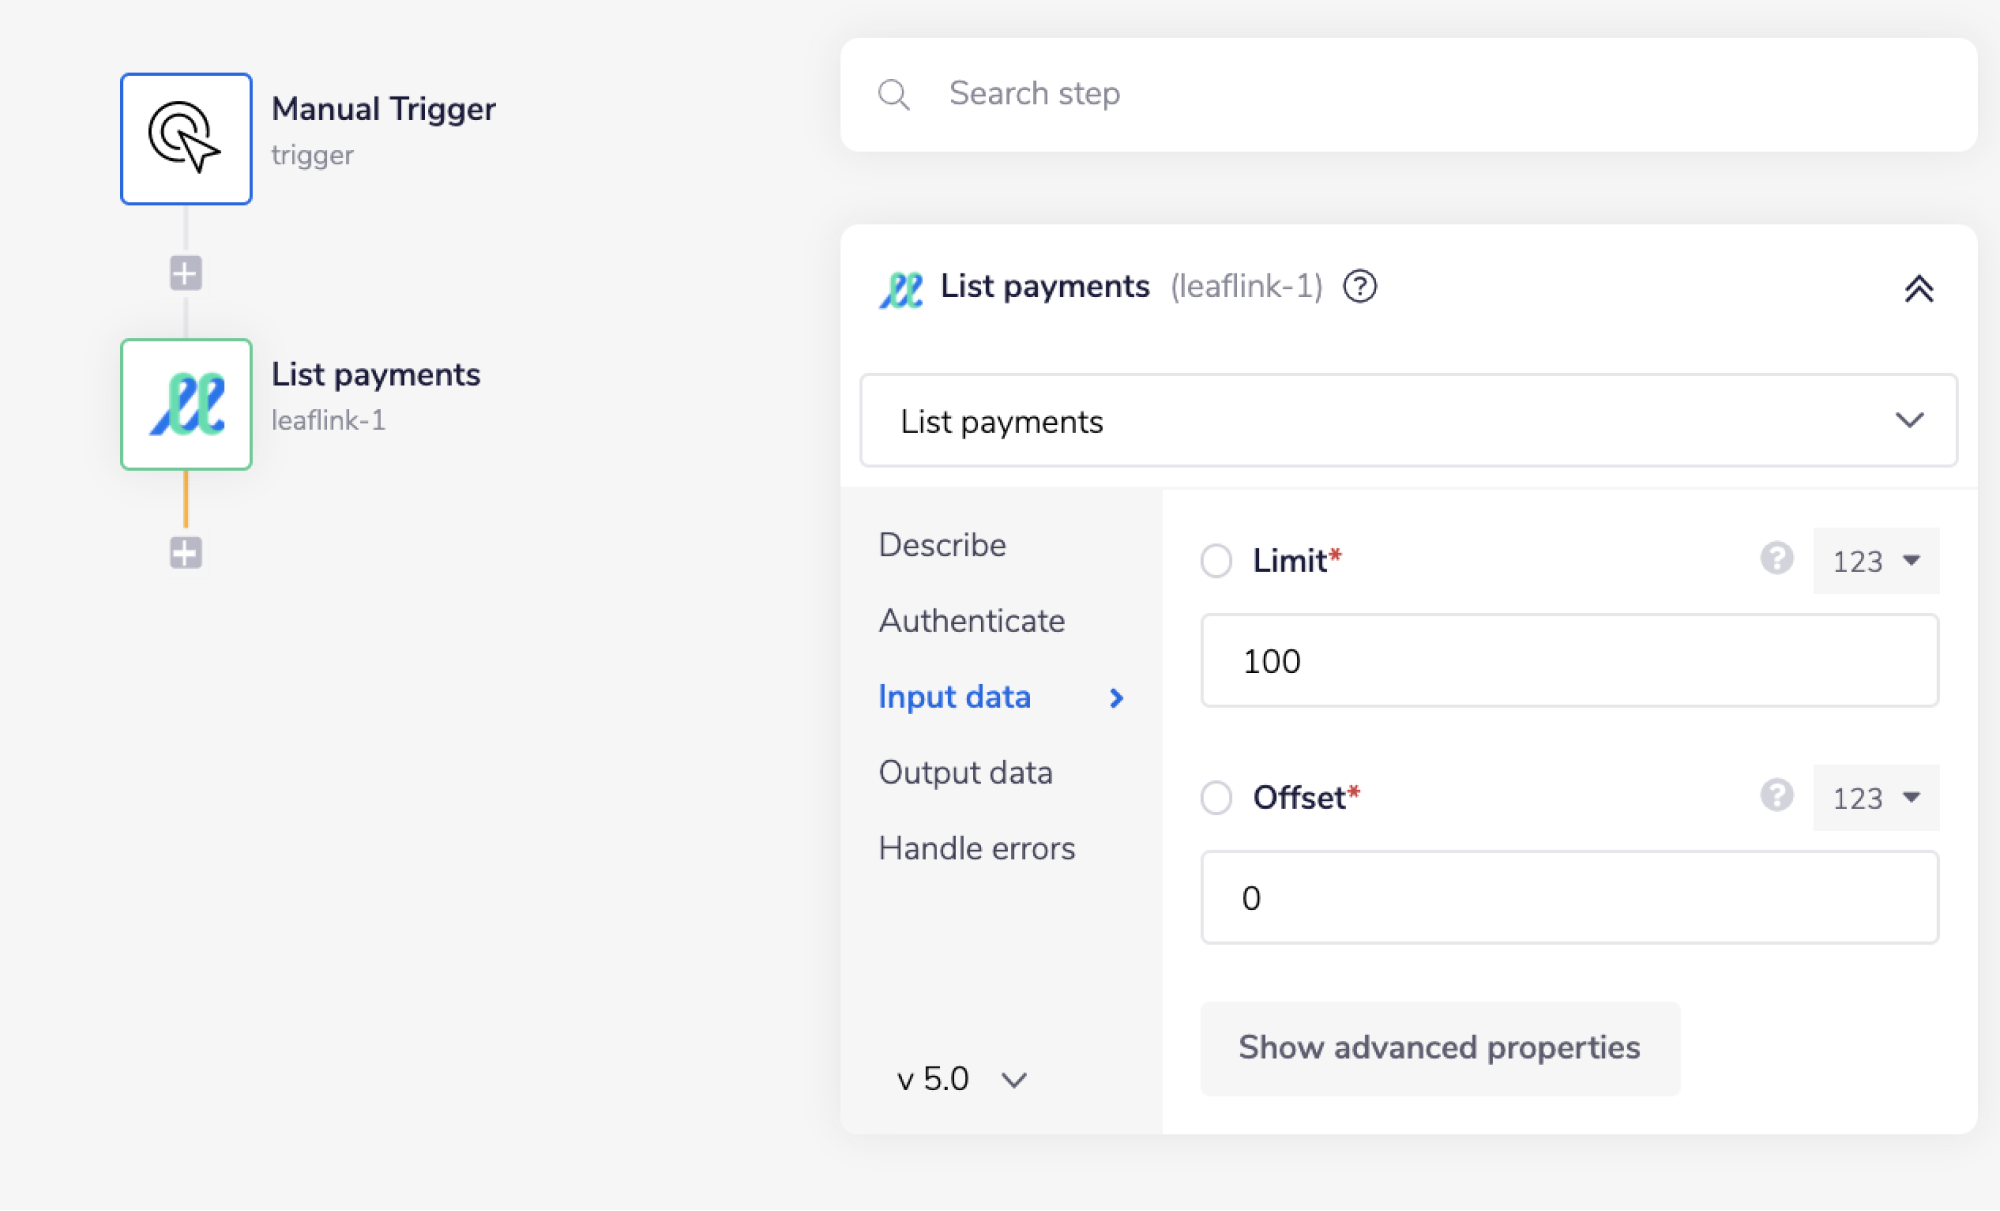Add step below List payments node

tap(186, 552)
